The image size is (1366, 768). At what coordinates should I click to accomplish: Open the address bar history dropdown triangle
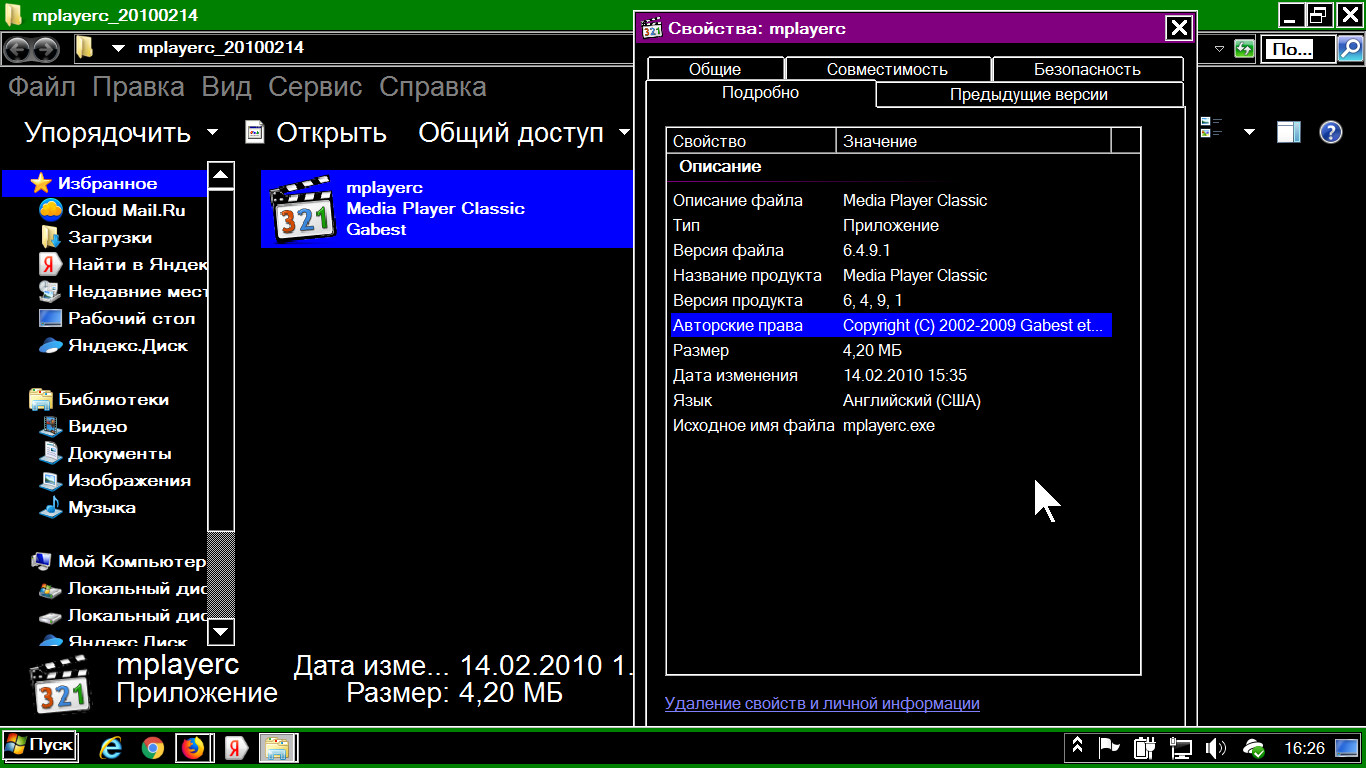(1220, 48)
